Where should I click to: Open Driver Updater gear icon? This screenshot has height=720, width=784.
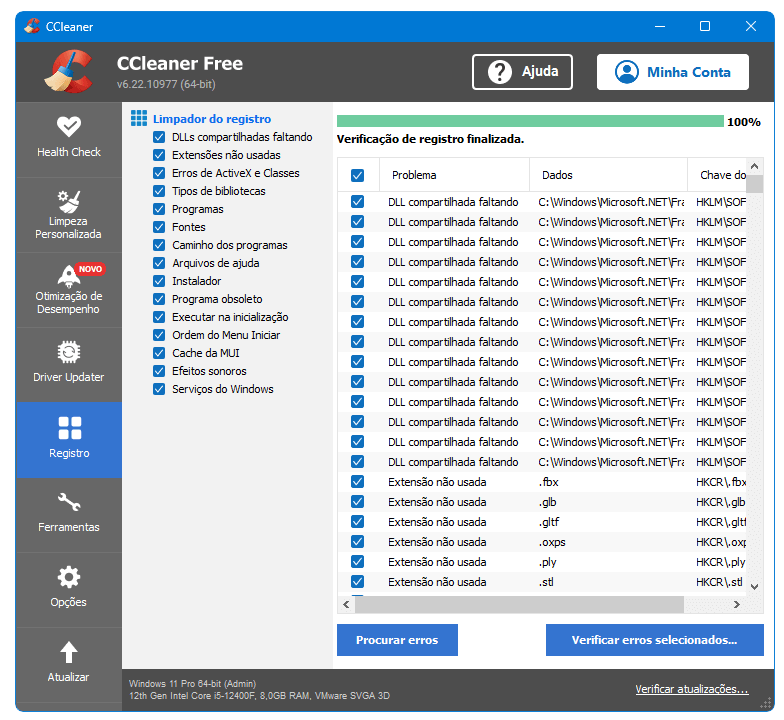68,352
